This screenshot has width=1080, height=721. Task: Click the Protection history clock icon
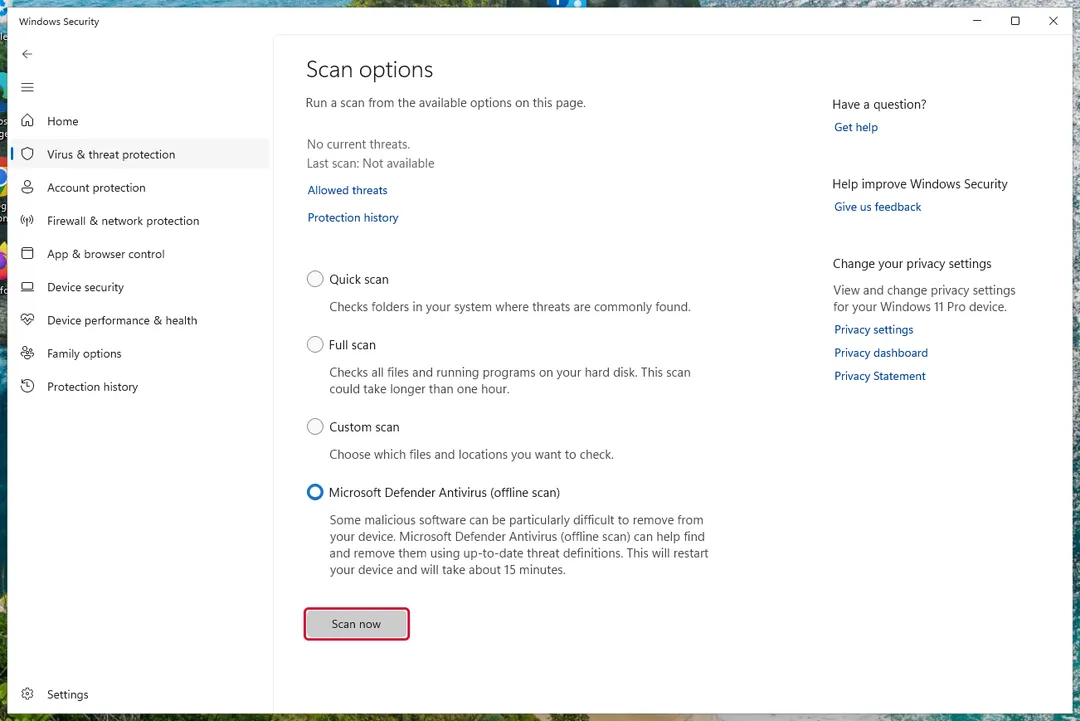pos(28,386)
